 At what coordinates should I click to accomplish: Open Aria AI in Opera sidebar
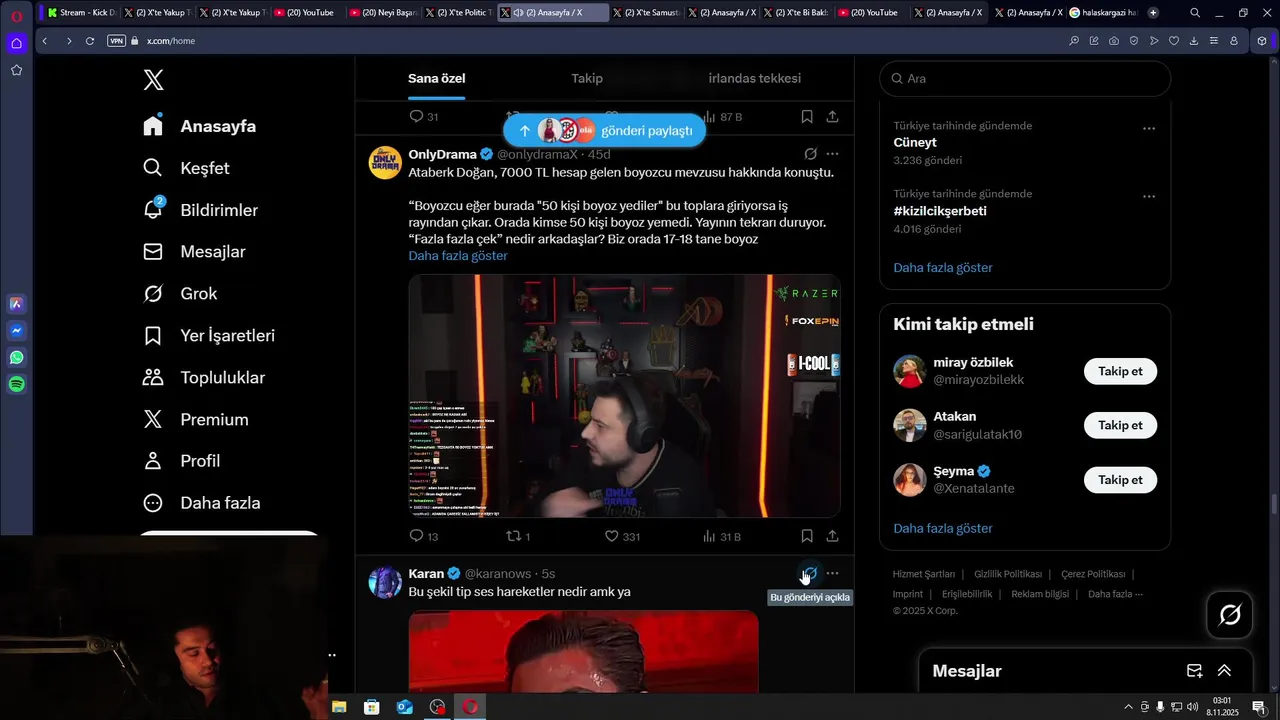pyautogui.click(x=17, y=304)
